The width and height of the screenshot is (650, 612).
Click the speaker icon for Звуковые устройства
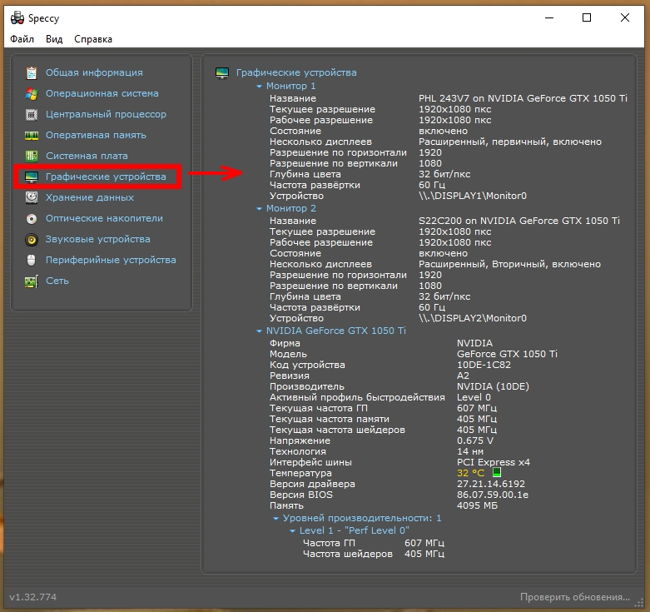(x=32, y=239)
